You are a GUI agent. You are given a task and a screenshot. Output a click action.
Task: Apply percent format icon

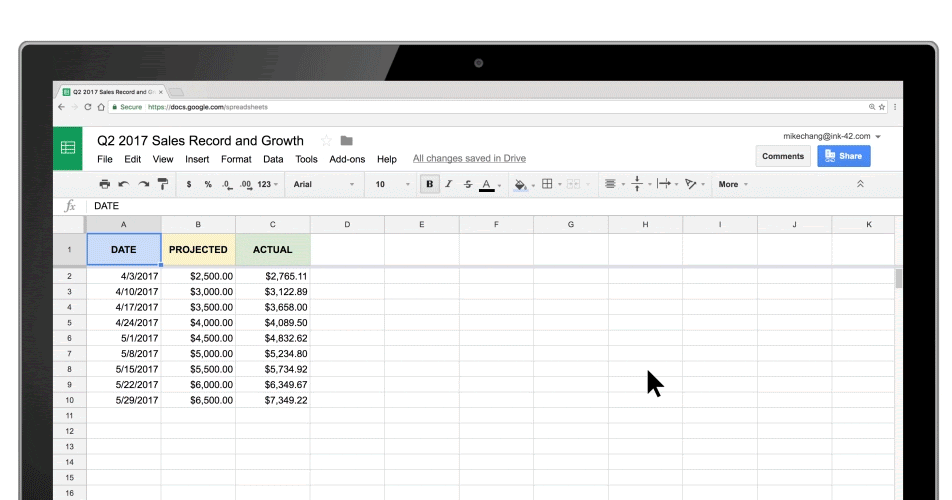tap(208, 184)
